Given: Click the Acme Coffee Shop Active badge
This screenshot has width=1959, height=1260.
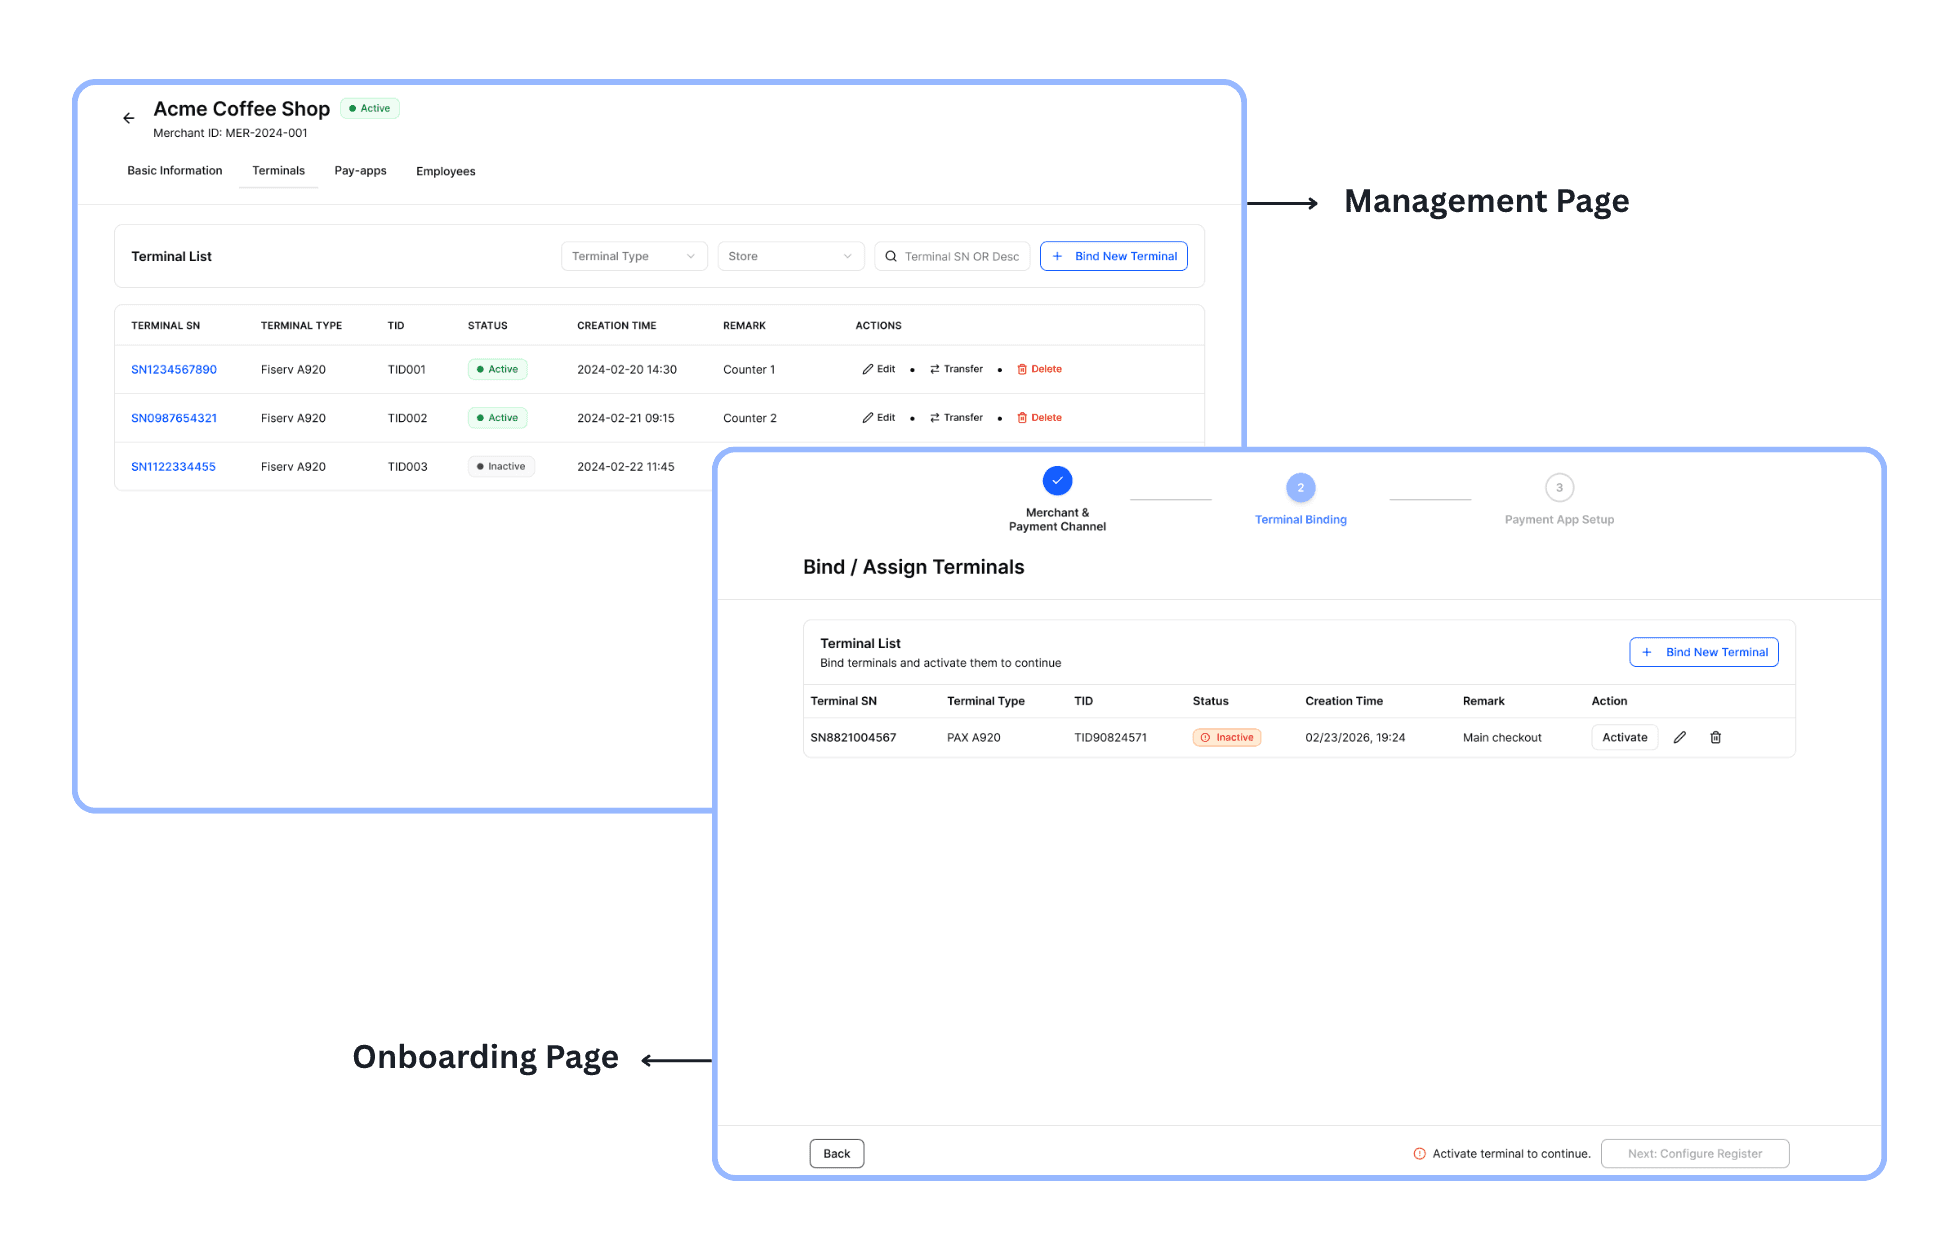Looking at the screenshot, I should tap(370, 108).
